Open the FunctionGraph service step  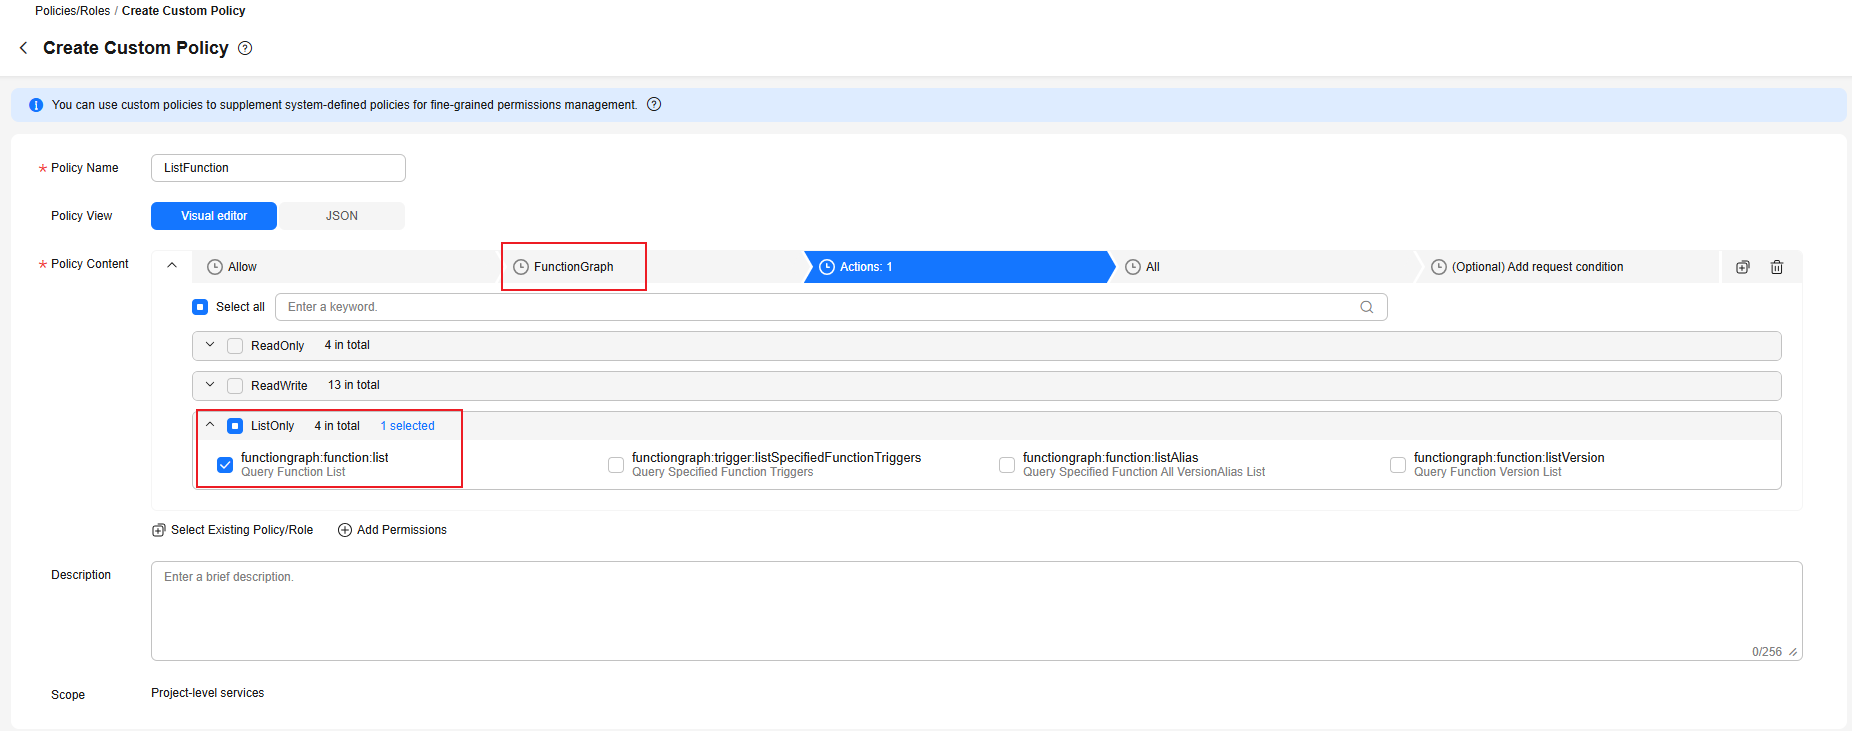coord(573,267)
